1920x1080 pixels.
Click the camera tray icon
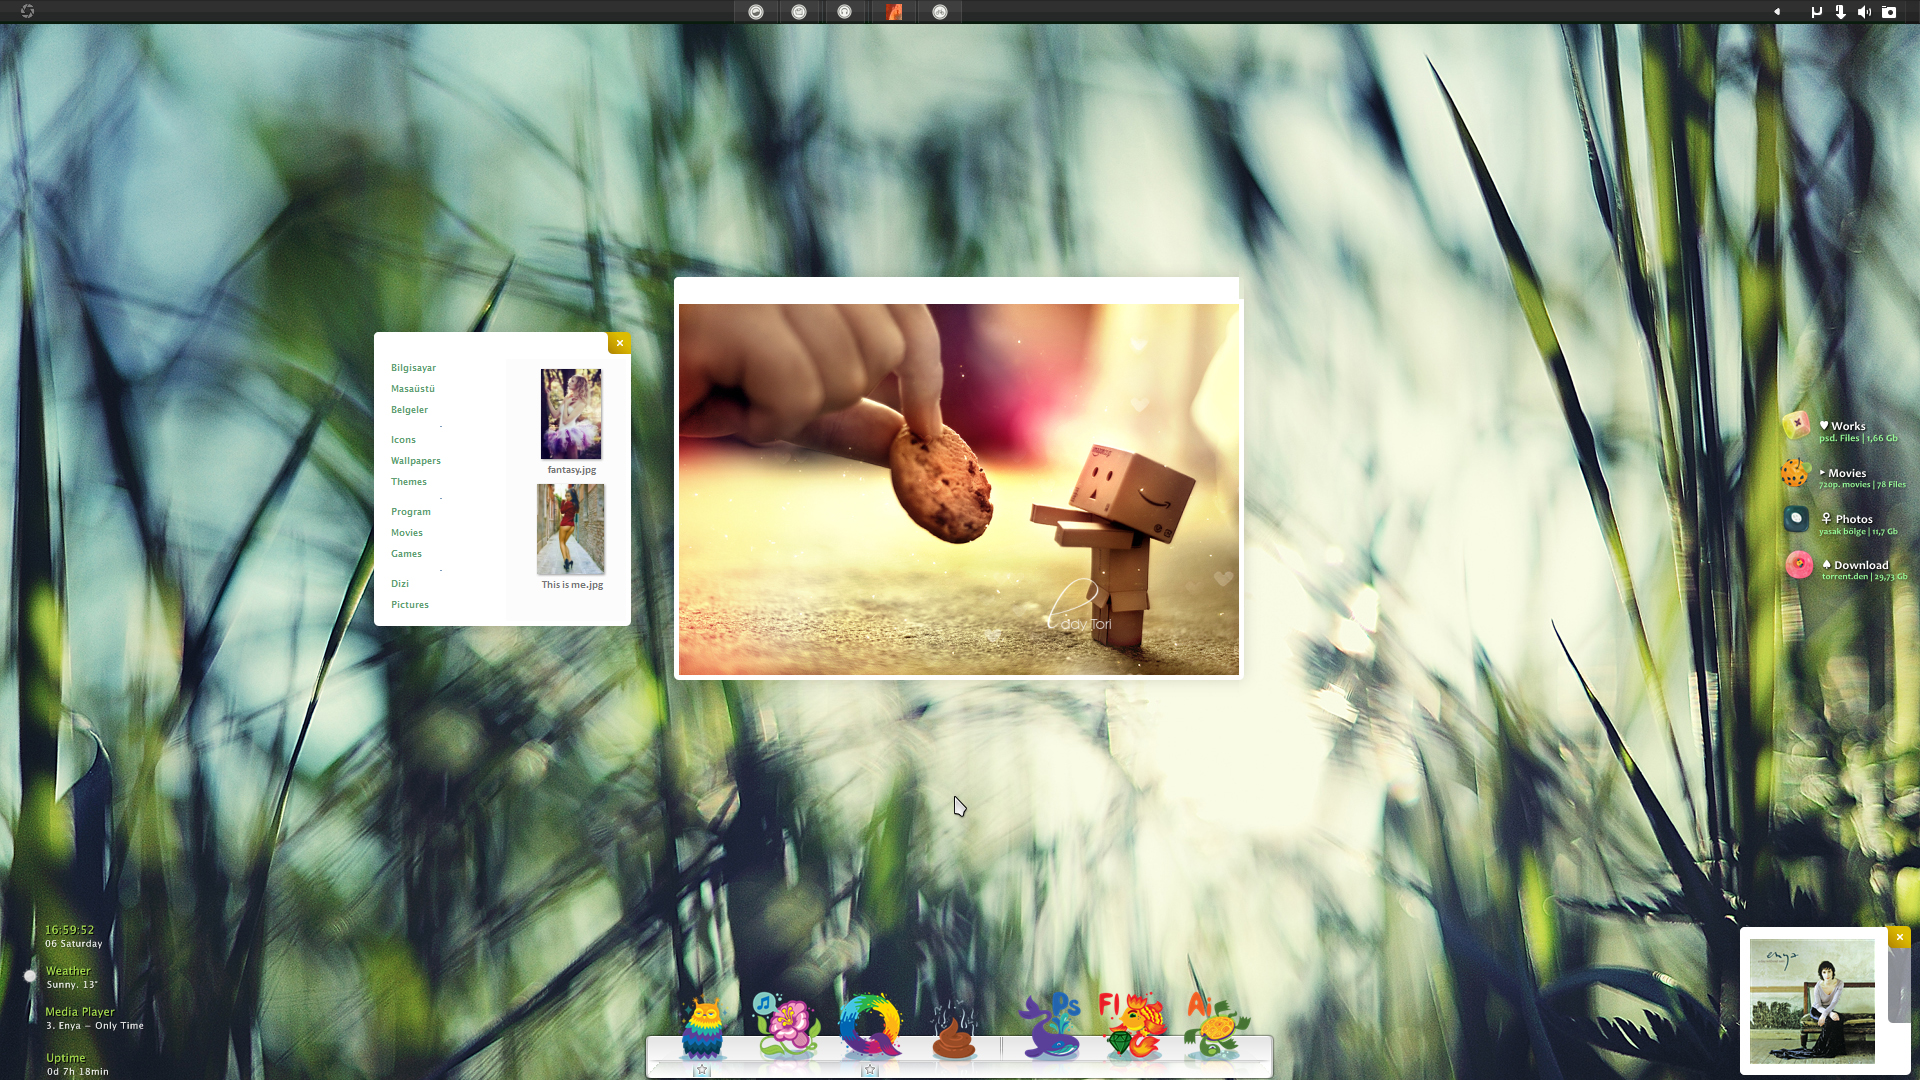tap(1889, 12)
